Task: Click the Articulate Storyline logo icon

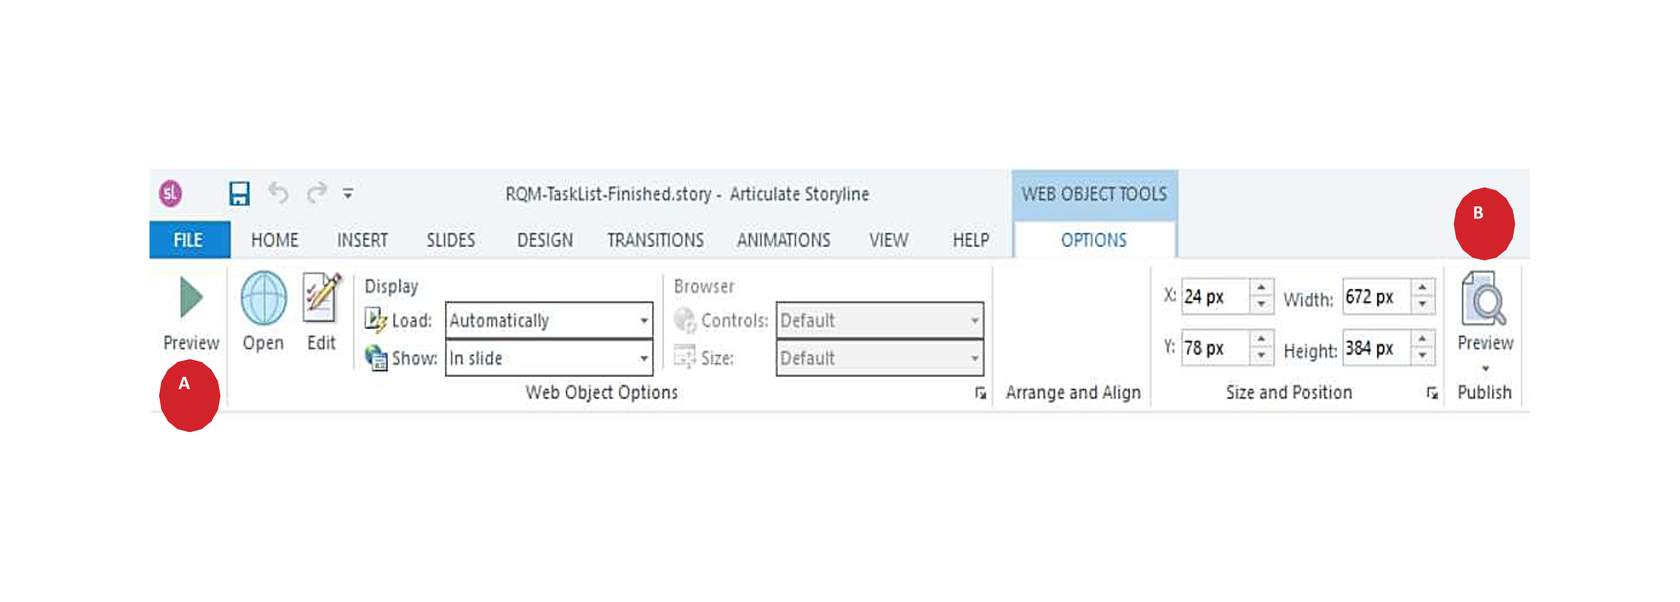Action: coord(171,193)
